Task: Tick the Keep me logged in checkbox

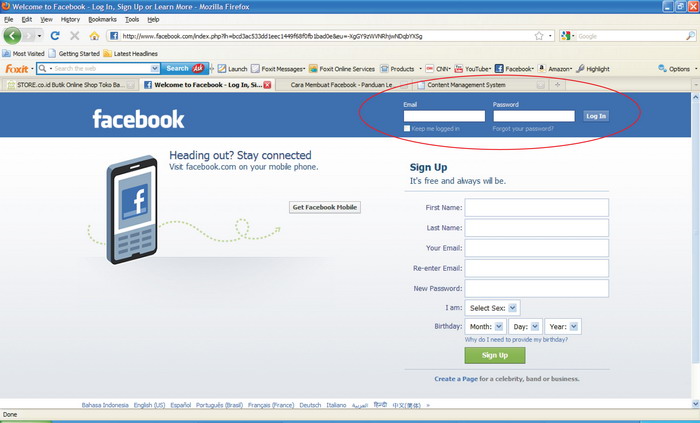Action: click(x=407, y=129)
